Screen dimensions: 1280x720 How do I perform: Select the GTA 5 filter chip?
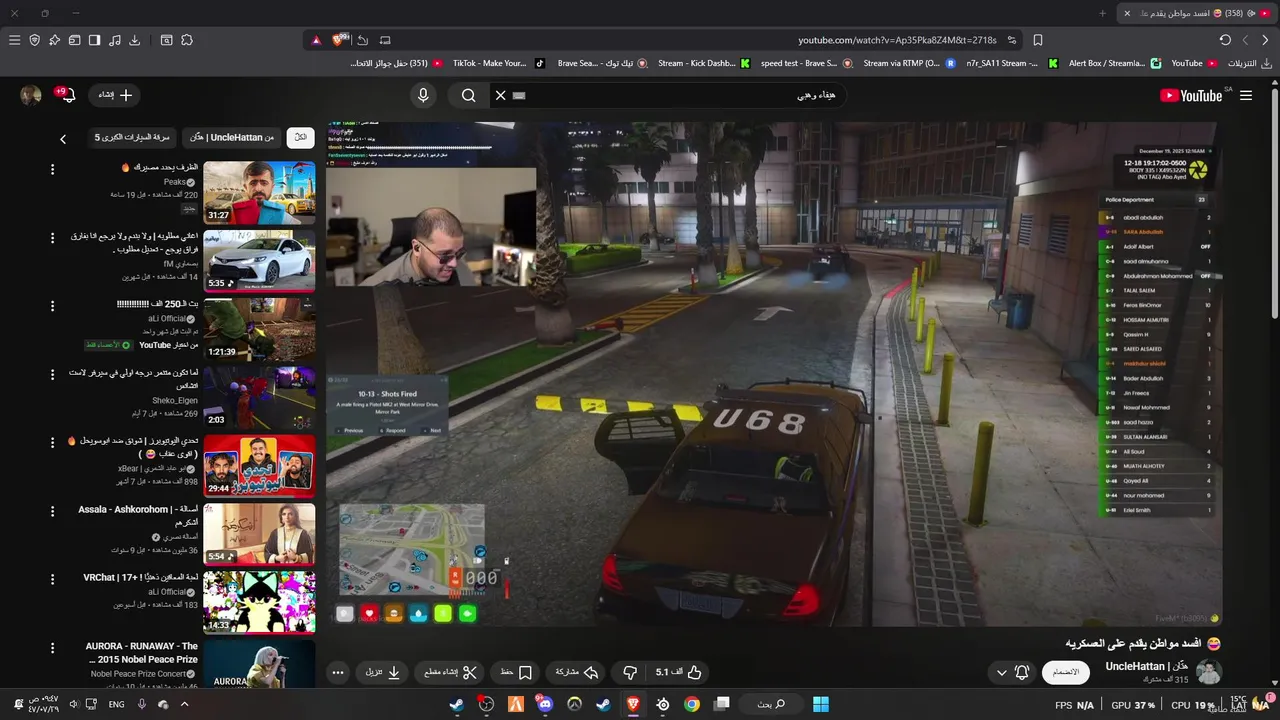point(132,137)
